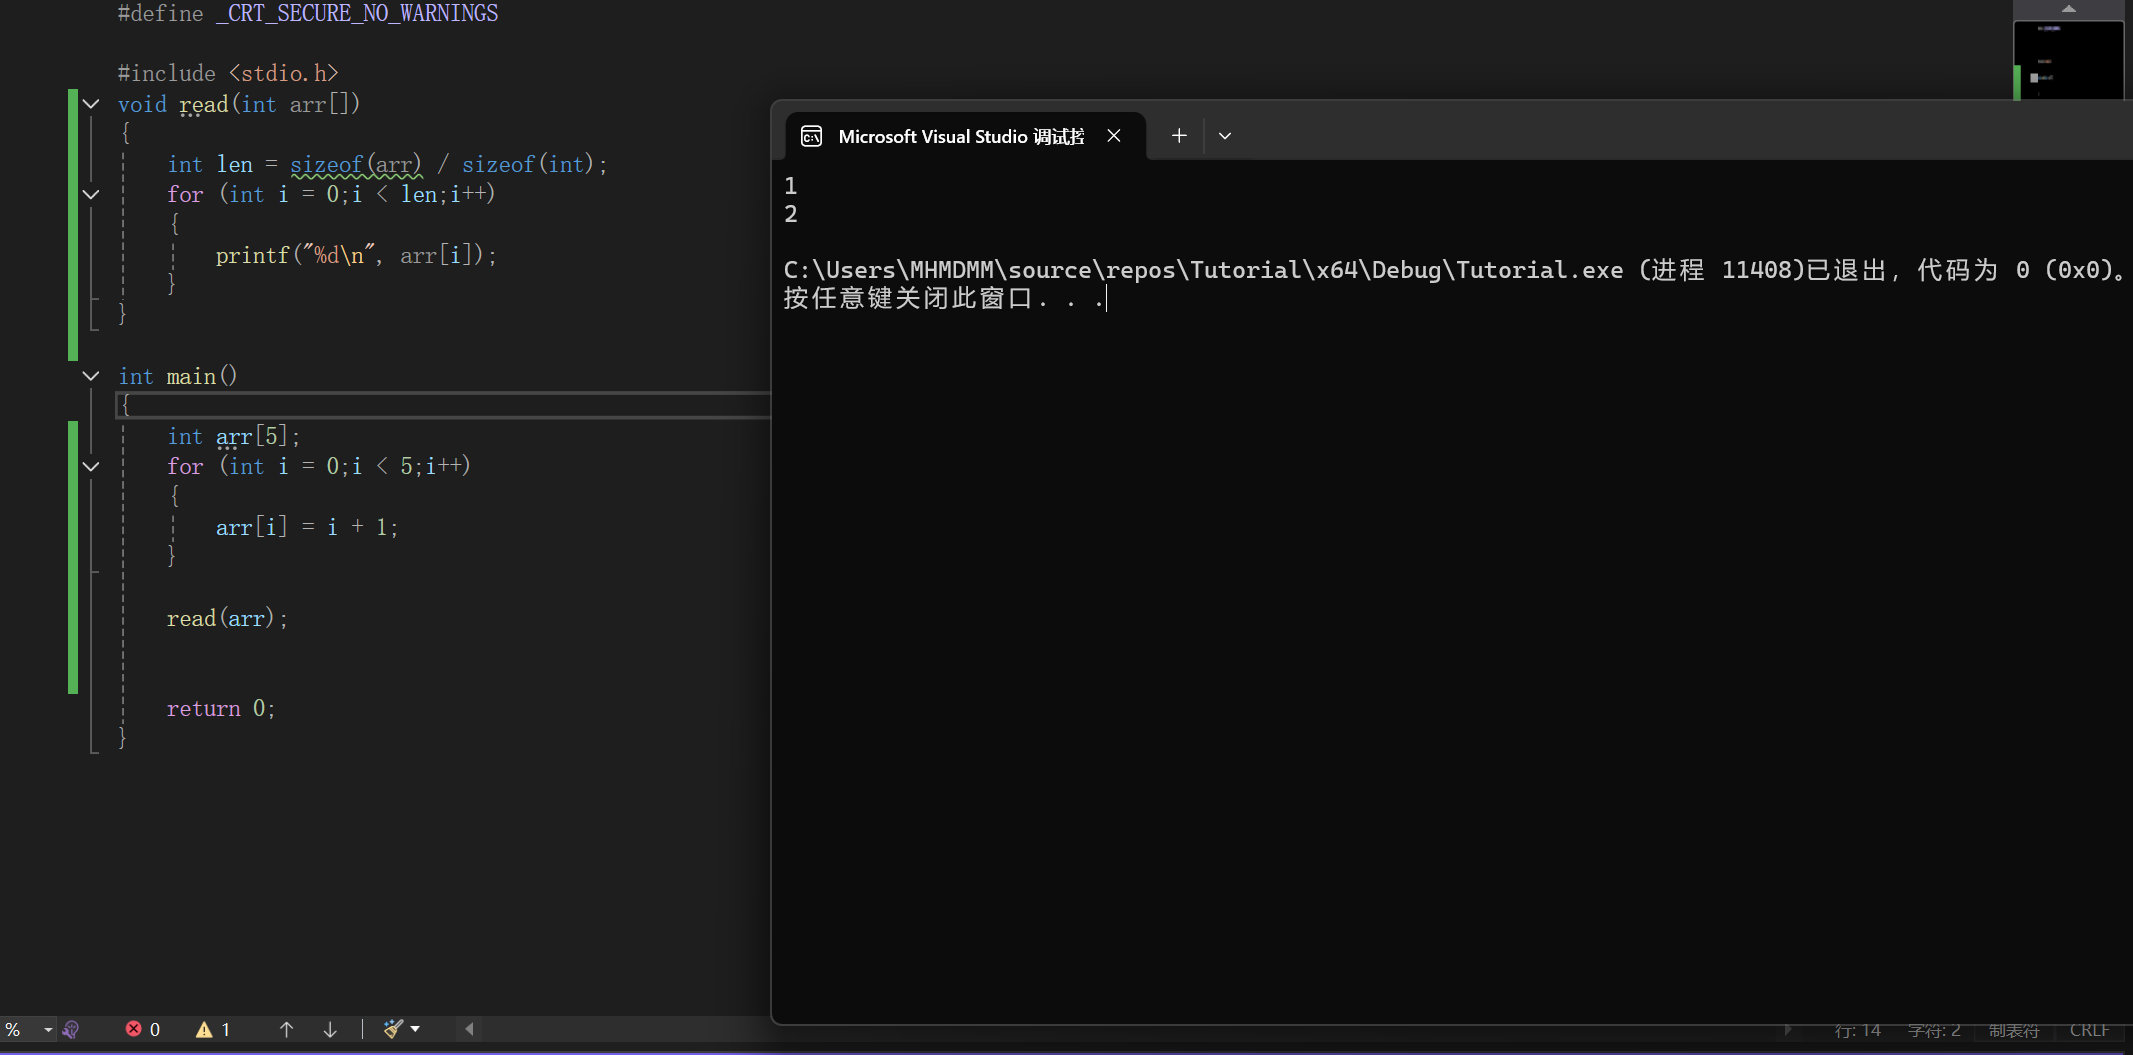Click the return 0; statement
Image resolution: width=2133 pixels, height=1055 pixels.
(221, 709)
